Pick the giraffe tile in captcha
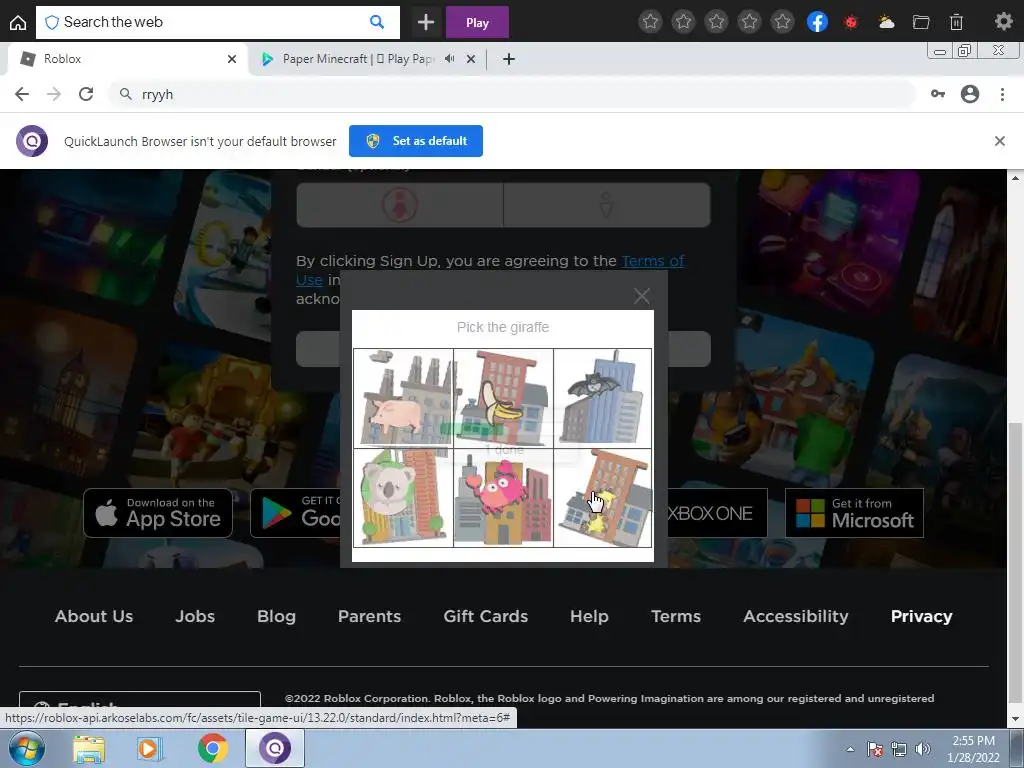The width and height of the screenshot is (1024, 768). [603, 498]
